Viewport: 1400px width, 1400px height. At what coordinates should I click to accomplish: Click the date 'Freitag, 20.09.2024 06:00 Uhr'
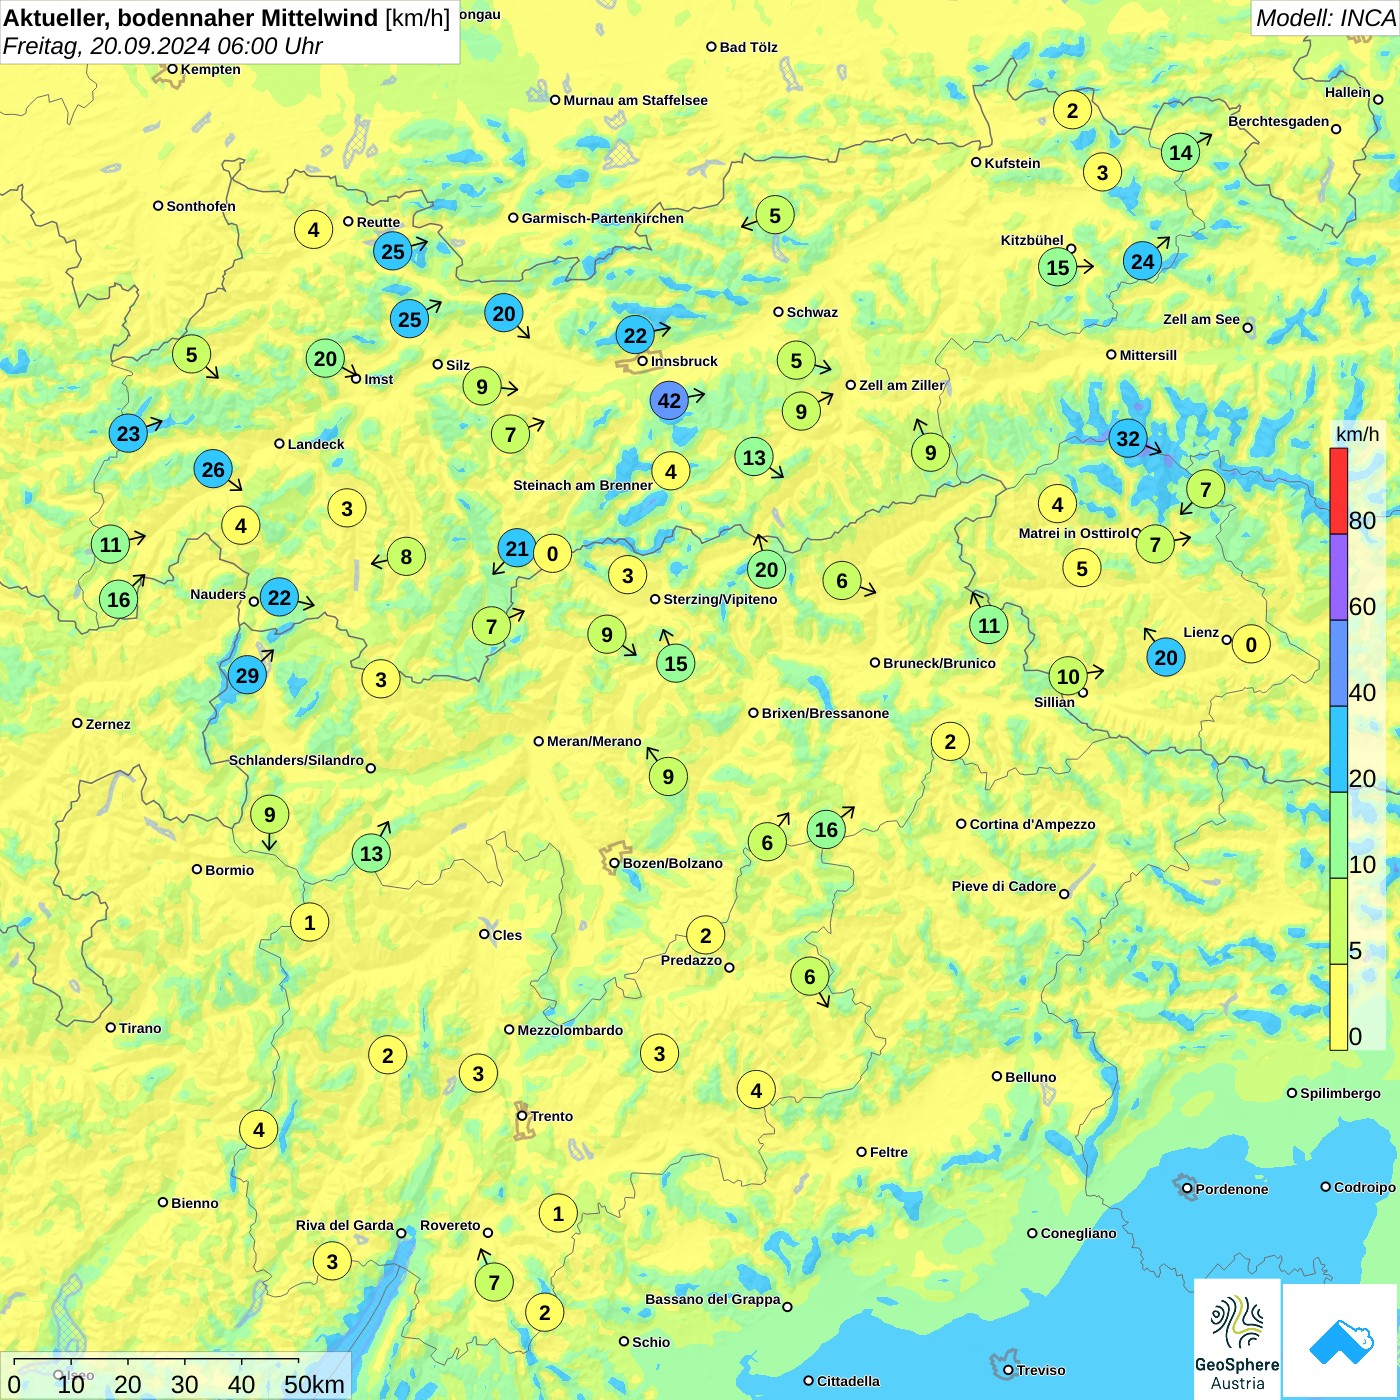(x=163, y=46)
